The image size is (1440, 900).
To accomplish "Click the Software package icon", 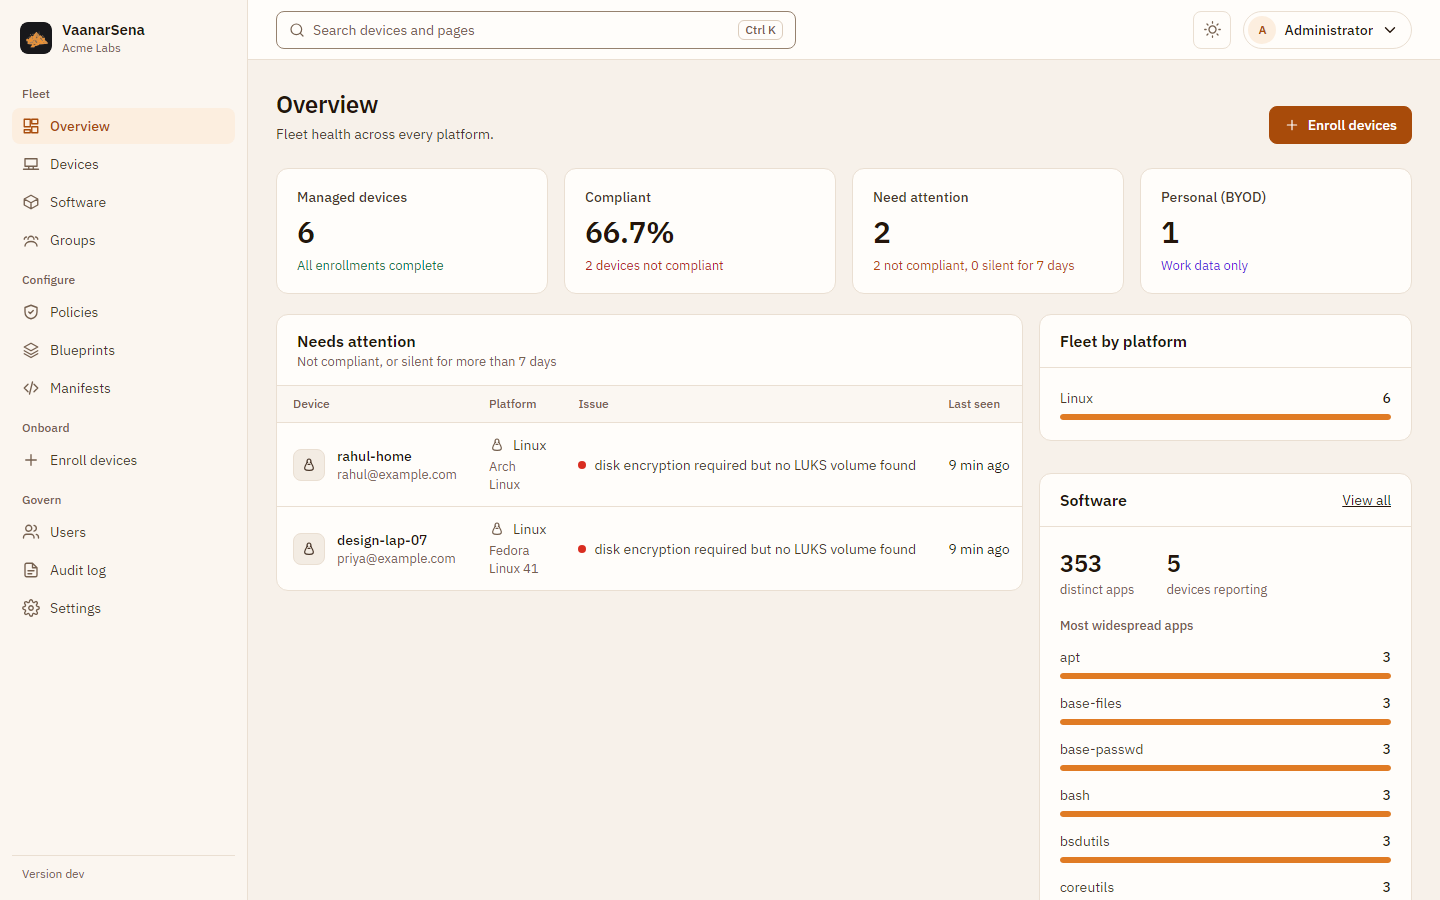I will tap(31, 202).
